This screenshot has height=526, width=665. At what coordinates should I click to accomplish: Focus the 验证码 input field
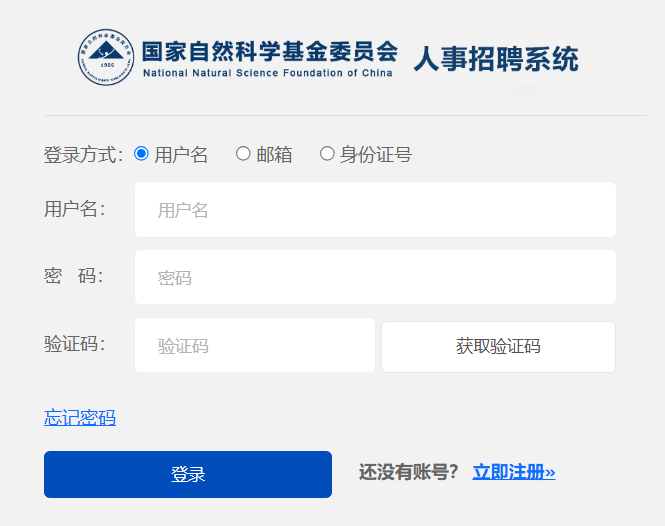pyautogui.click(x=255, y=345)
